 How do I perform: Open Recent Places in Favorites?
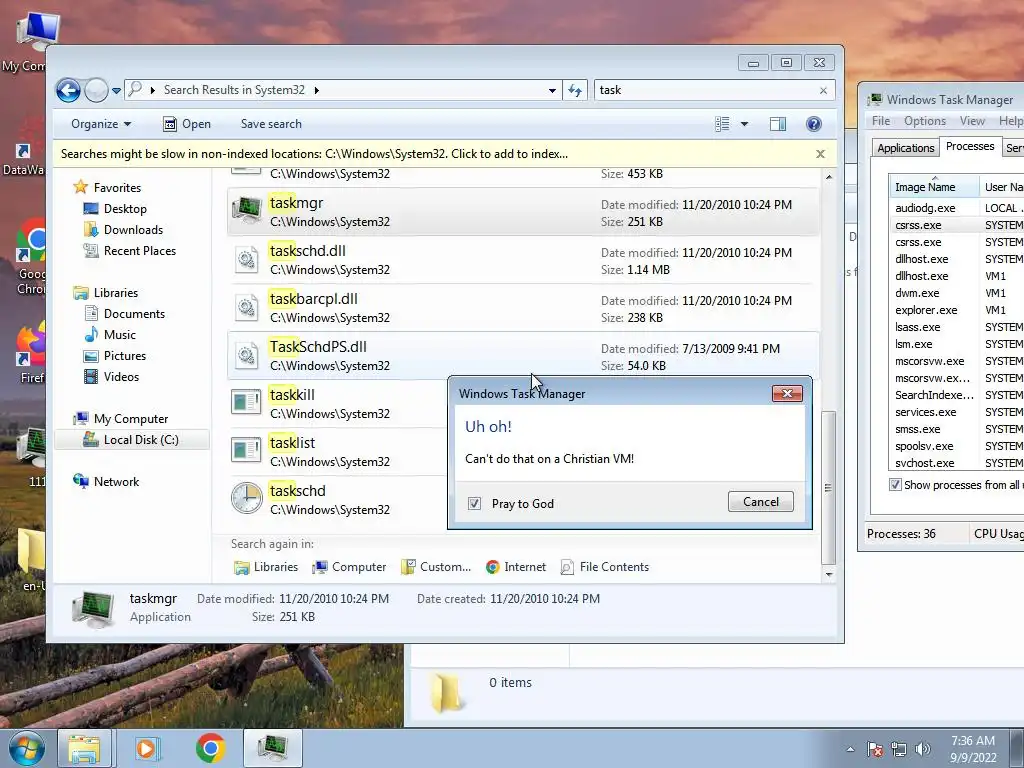129,251
